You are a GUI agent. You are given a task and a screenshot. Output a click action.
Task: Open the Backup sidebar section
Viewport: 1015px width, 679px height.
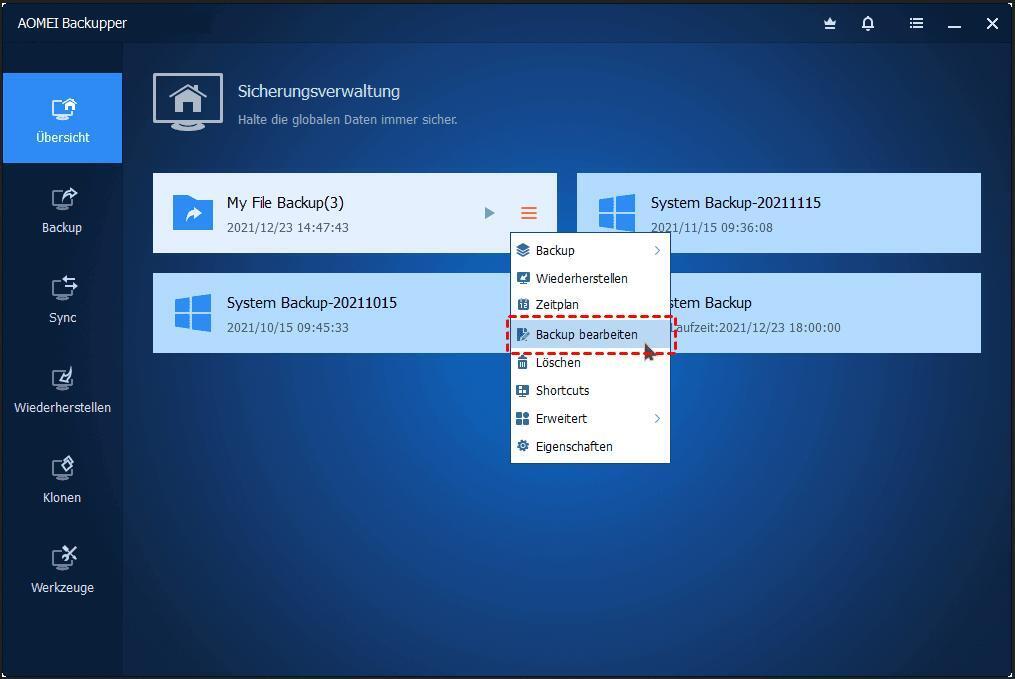coord(62,210)
